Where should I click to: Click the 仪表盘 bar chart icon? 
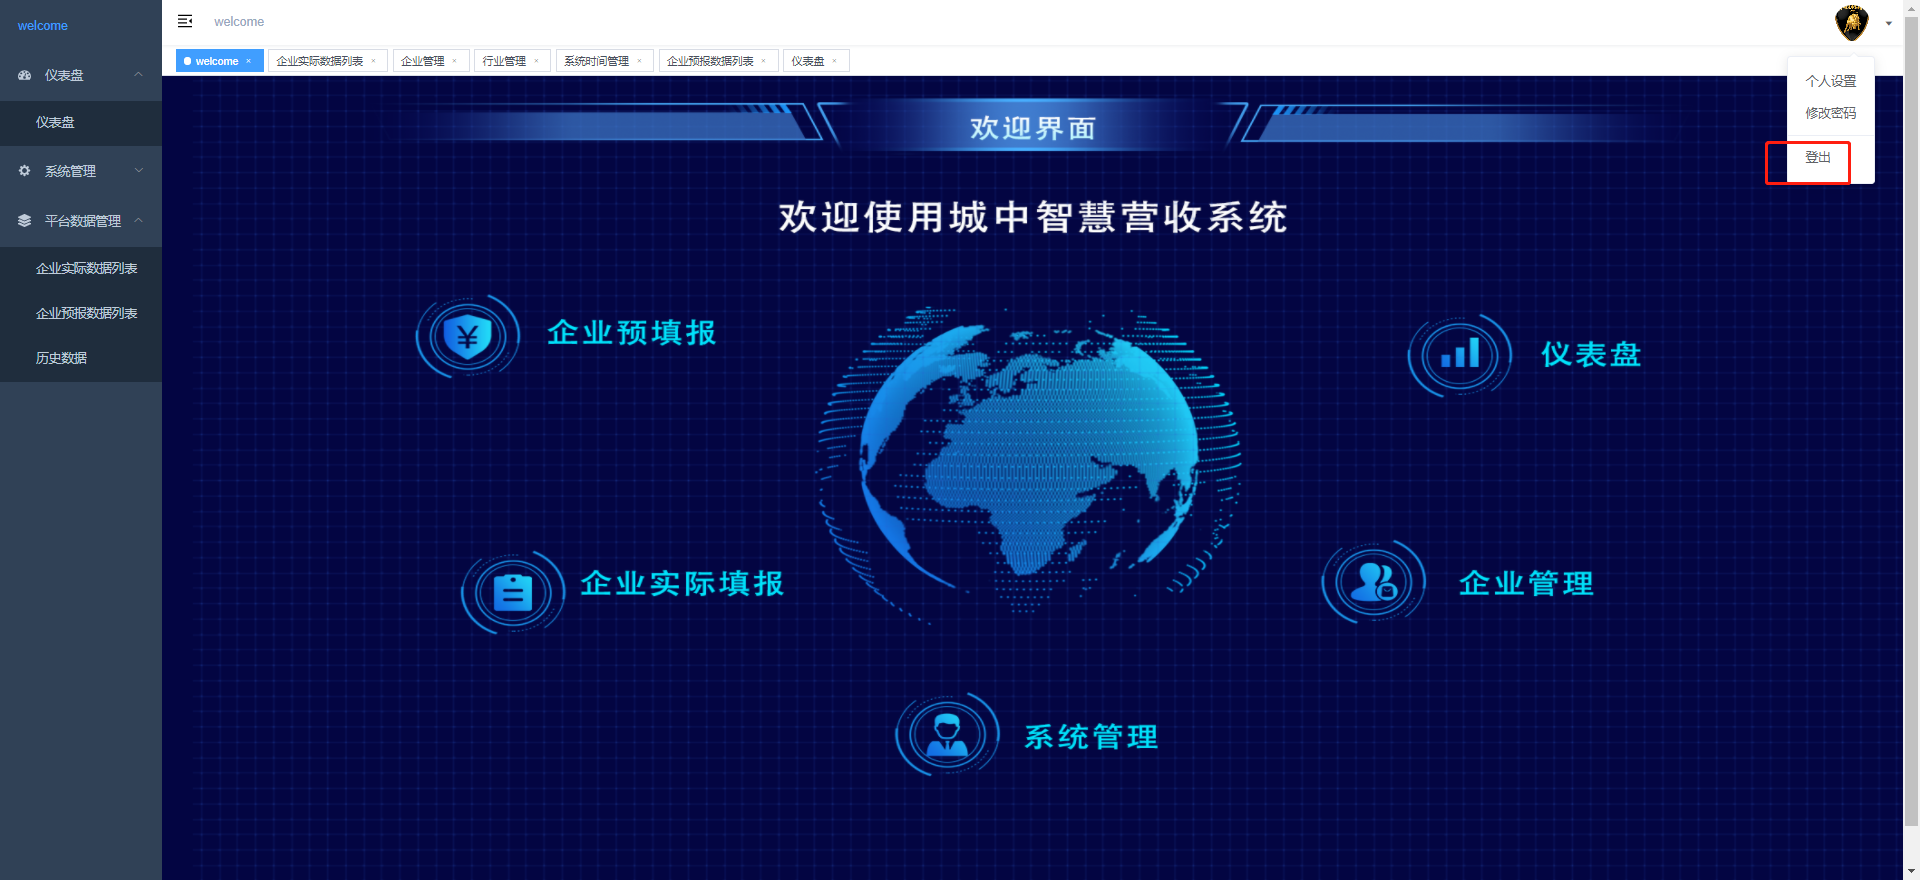pos(1460,355)
